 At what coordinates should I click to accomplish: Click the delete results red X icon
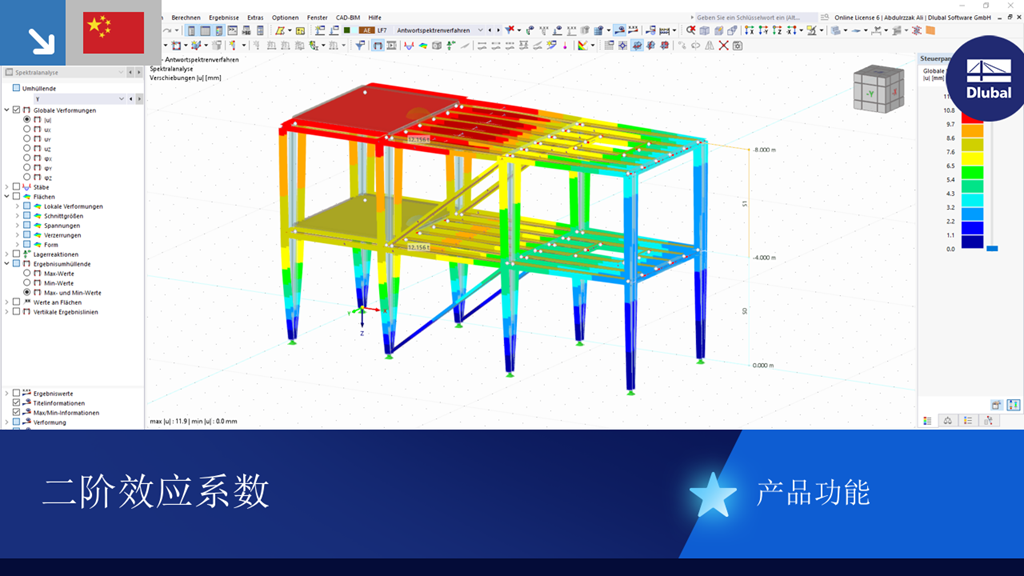(724, 46)
